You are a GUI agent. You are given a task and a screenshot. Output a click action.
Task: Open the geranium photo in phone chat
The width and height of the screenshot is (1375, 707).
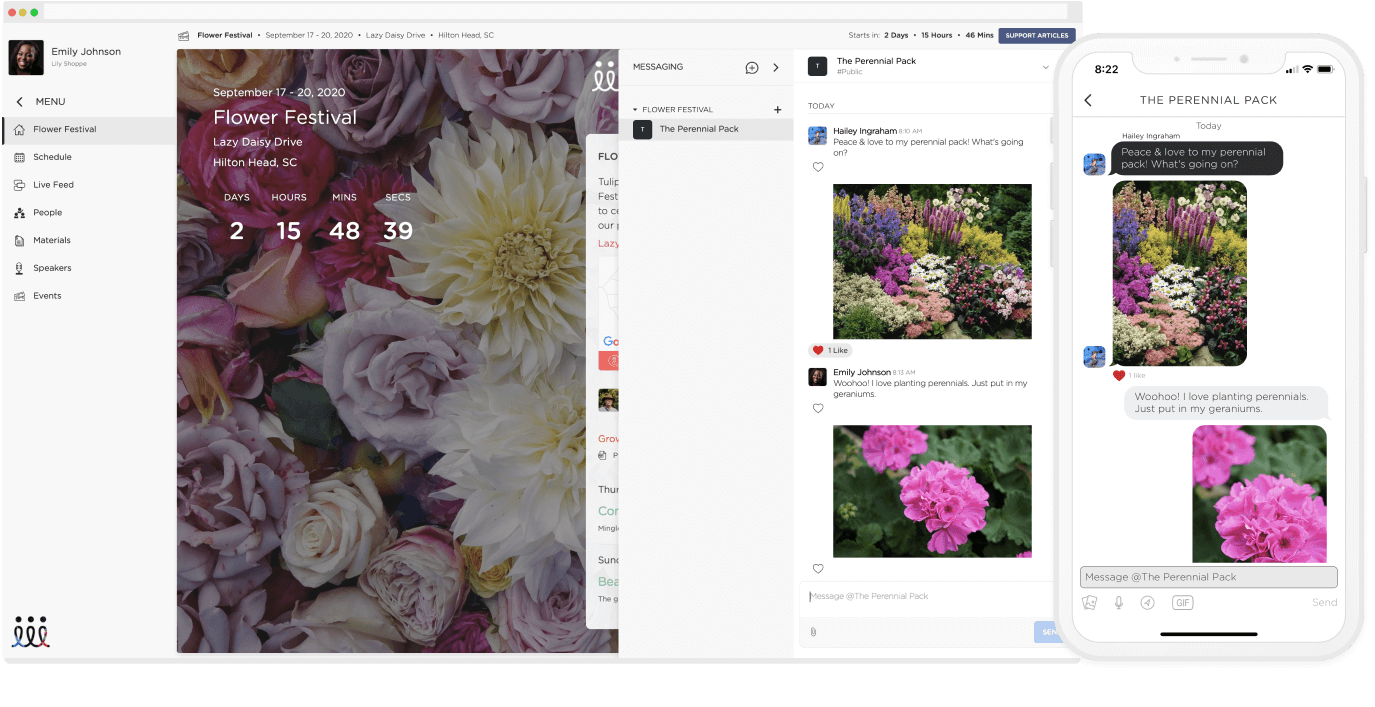click(x=1259, y=494)
